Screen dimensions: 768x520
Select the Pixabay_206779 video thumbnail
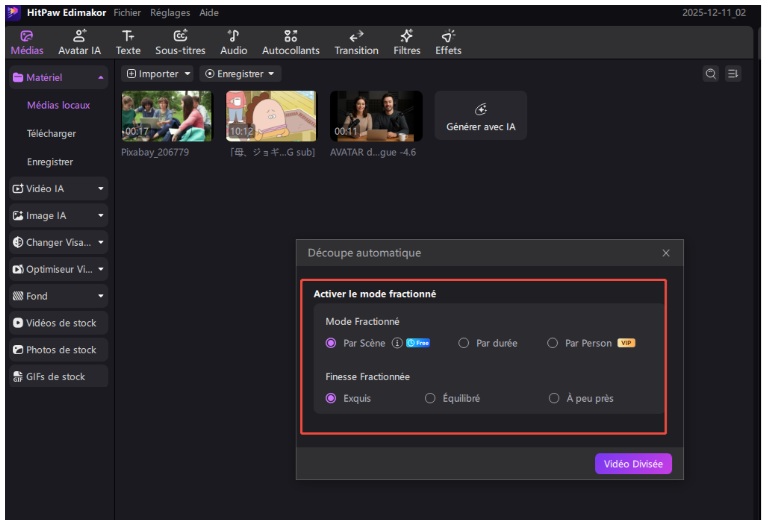(166, 115)
